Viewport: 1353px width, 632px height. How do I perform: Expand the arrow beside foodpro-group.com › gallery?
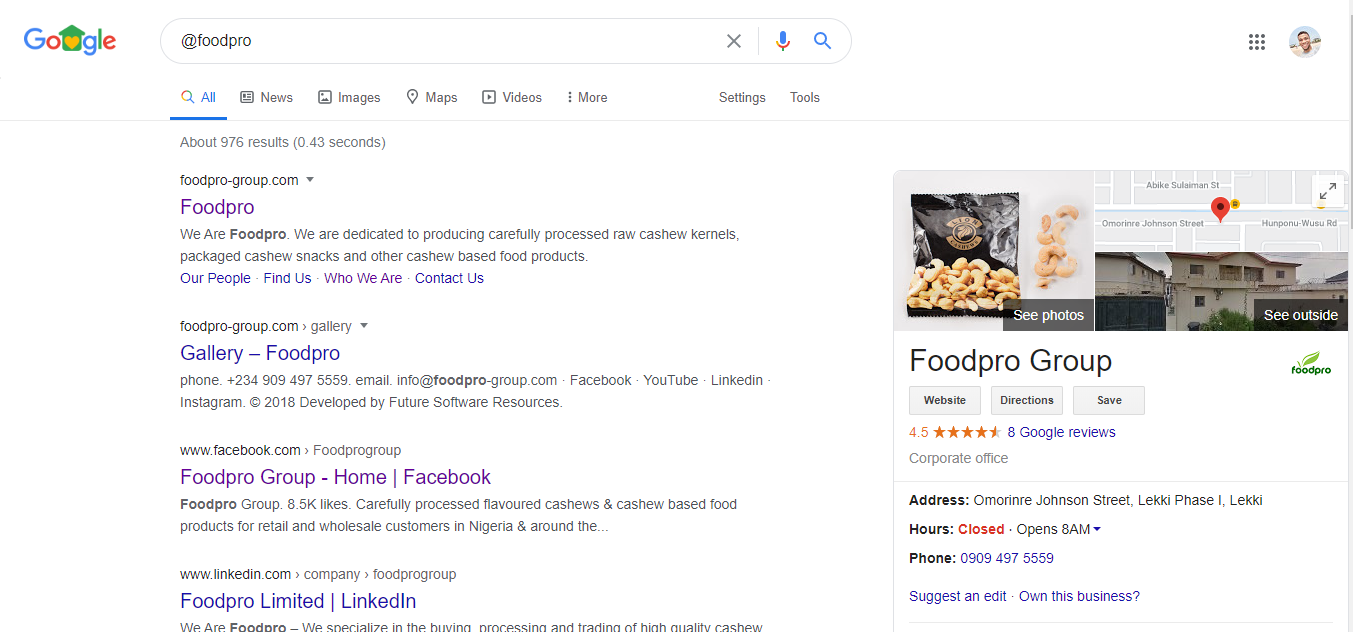[364, 326]
